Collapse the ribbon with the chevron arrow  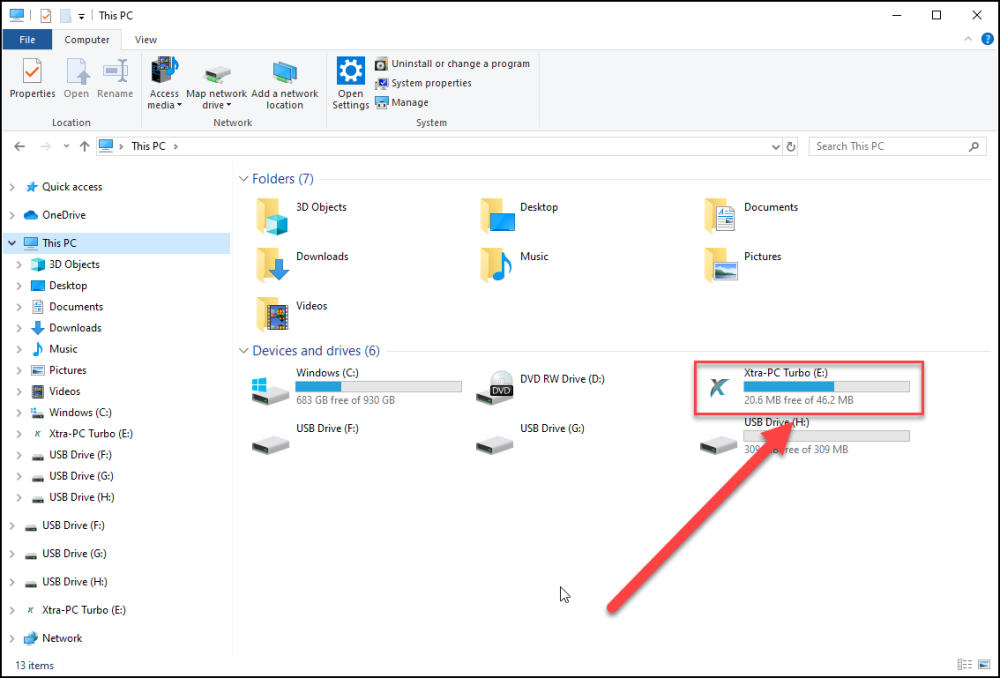(x=969, y=39)
